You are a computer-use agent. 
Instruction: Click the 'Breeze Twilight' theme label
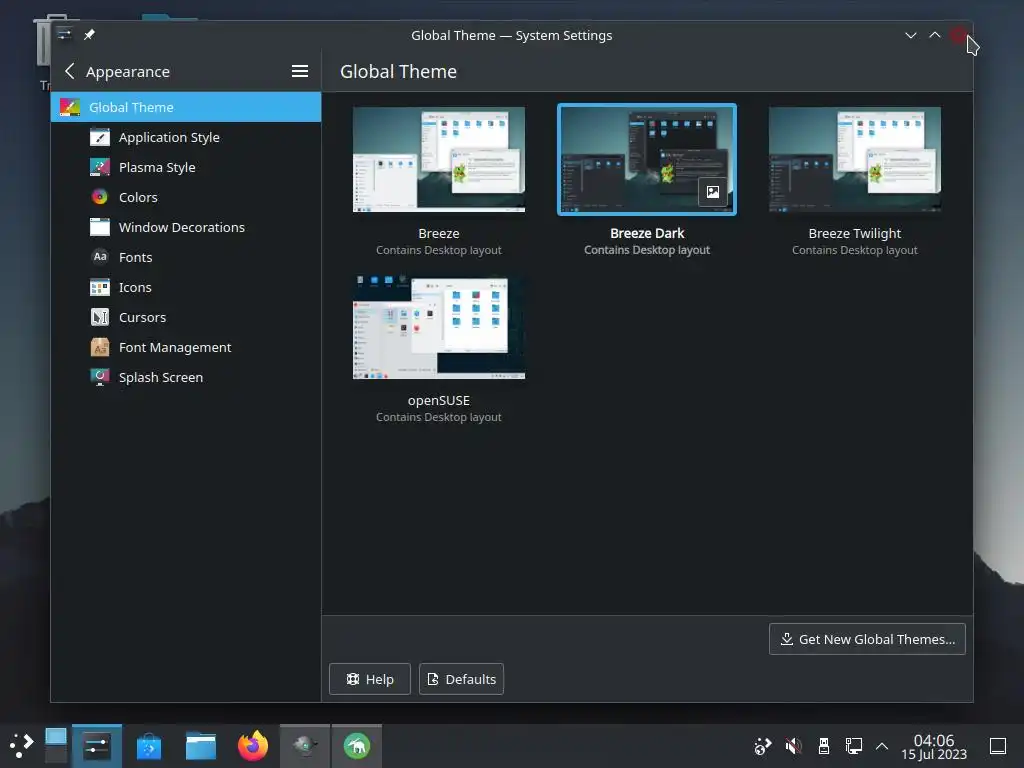855,233
